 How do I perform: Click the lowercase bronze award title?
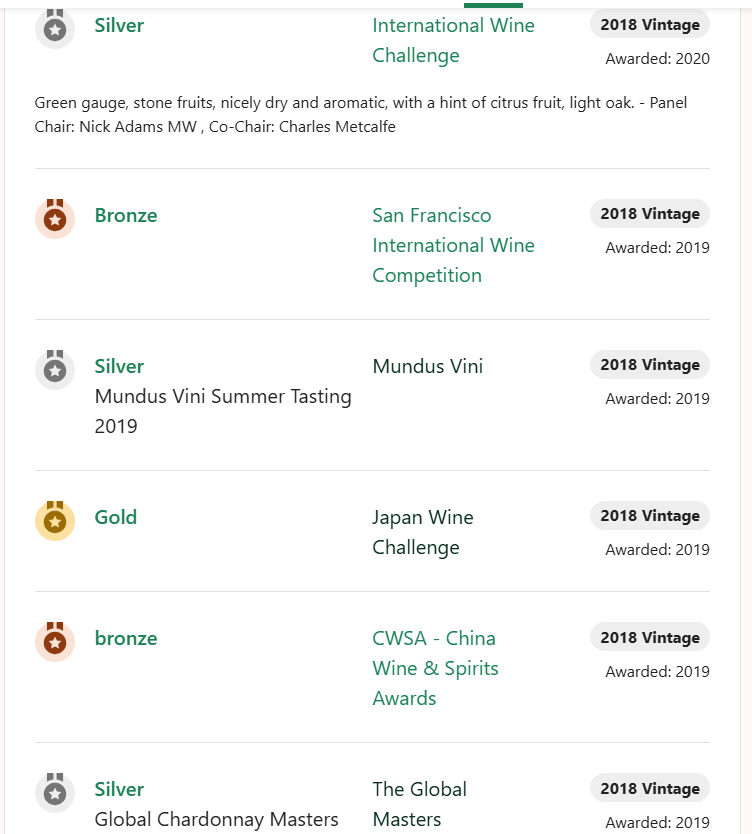pyautogui.click(x=126, y=638)
